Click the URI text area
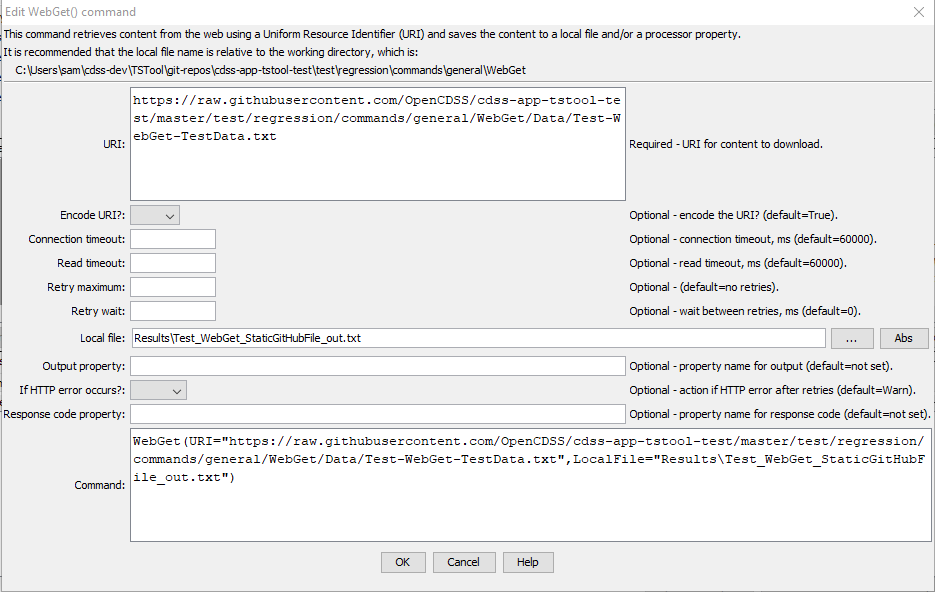This screenshot has height=592, width=935. [x=377, y=144]
